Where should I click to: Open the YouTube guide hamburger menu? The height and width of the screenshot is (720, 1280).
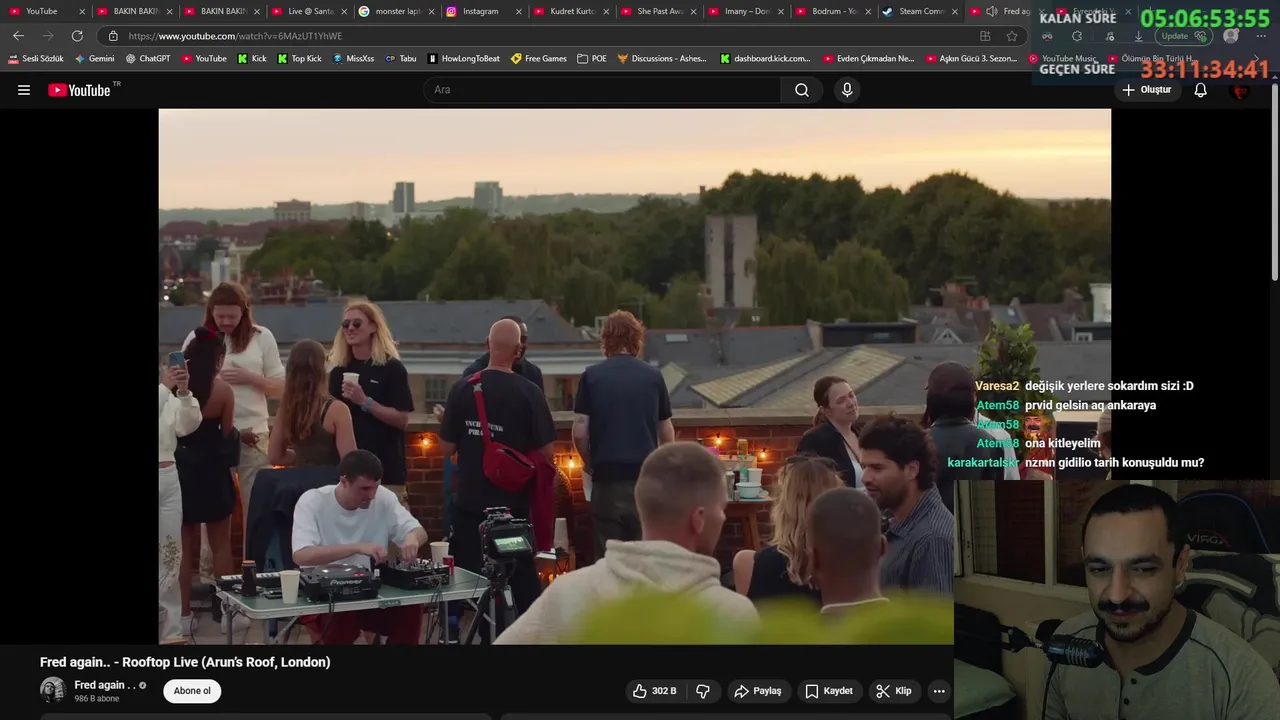[x=24, y=90]
